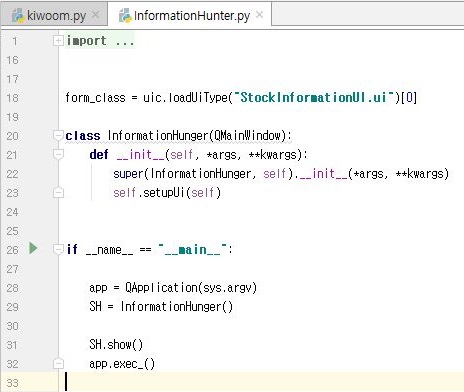Image resolution: width=464 pixels, height=392 pixels.
Task: Click 'form_class' variable on line 18
Action: [x=95, y=98]
